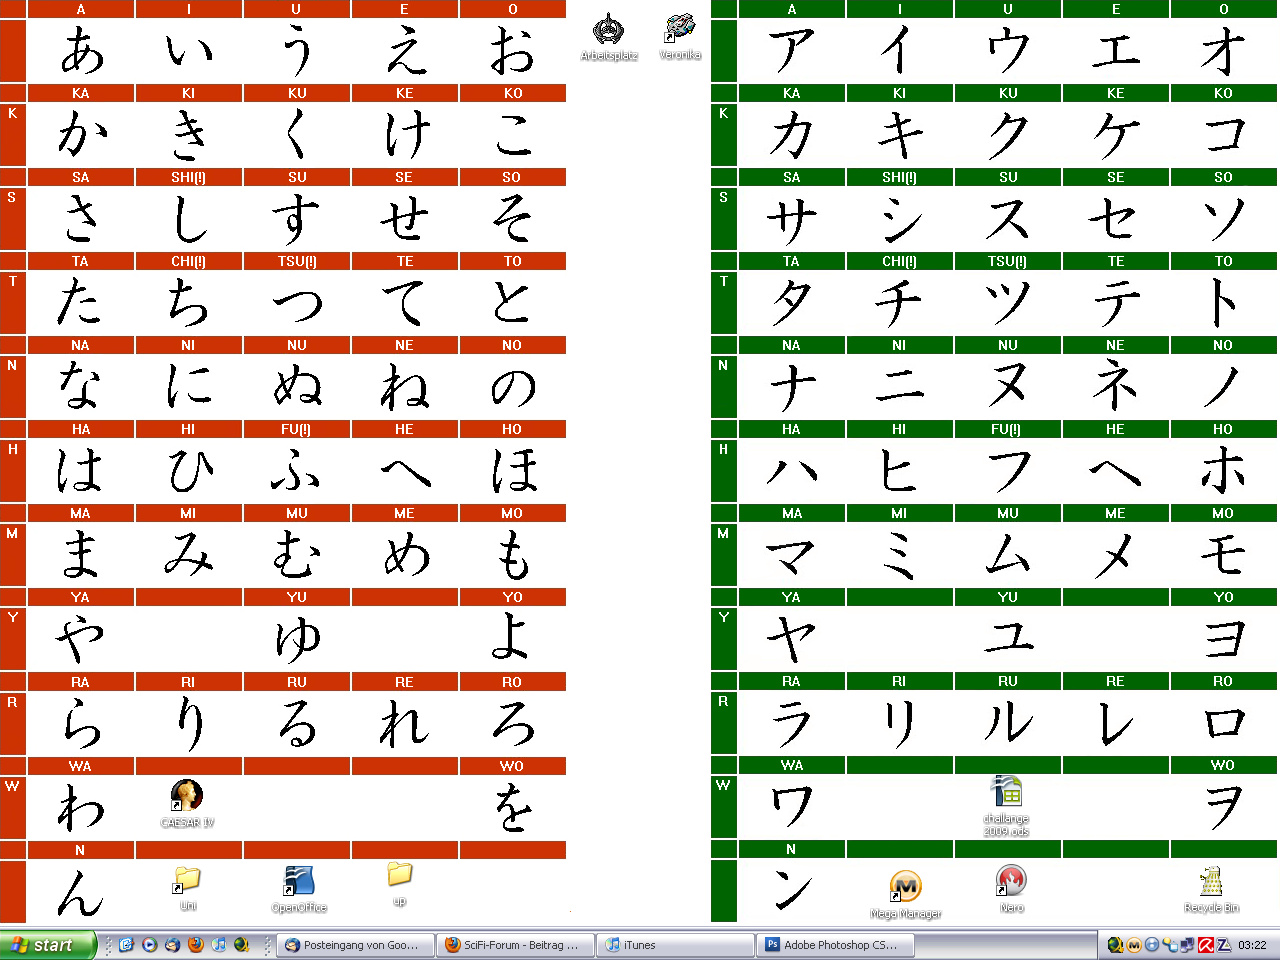Switch to SciFi-Forum - Beitrag taskbar window

point(515,945)
